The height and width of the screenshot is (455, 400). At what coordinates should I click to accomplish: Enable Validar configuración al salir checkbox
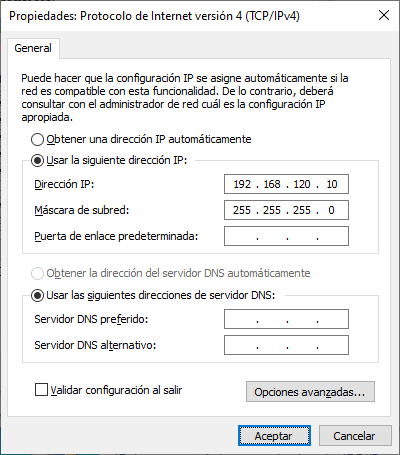(x=41, y=390)
